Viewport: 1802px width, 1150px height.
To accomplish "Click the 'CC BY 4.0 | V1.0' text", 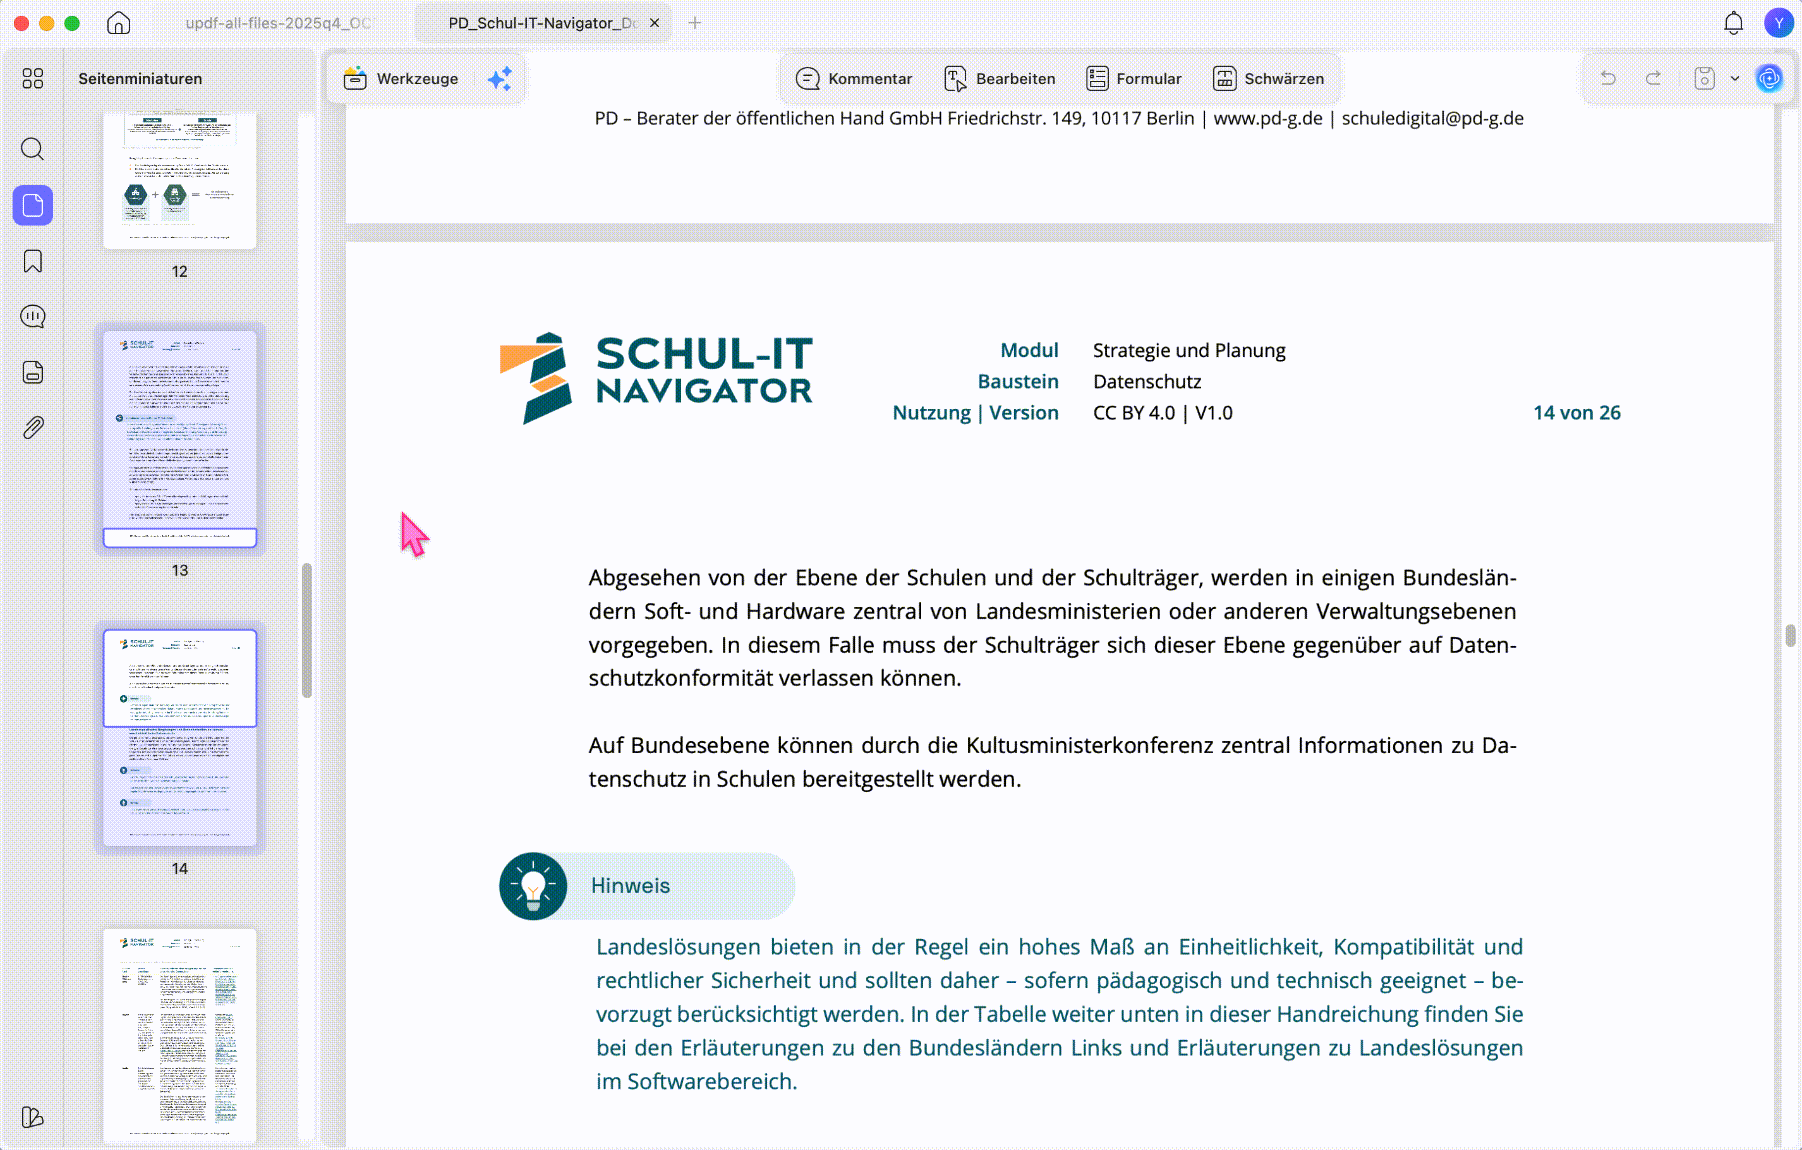I will 1163,413.
